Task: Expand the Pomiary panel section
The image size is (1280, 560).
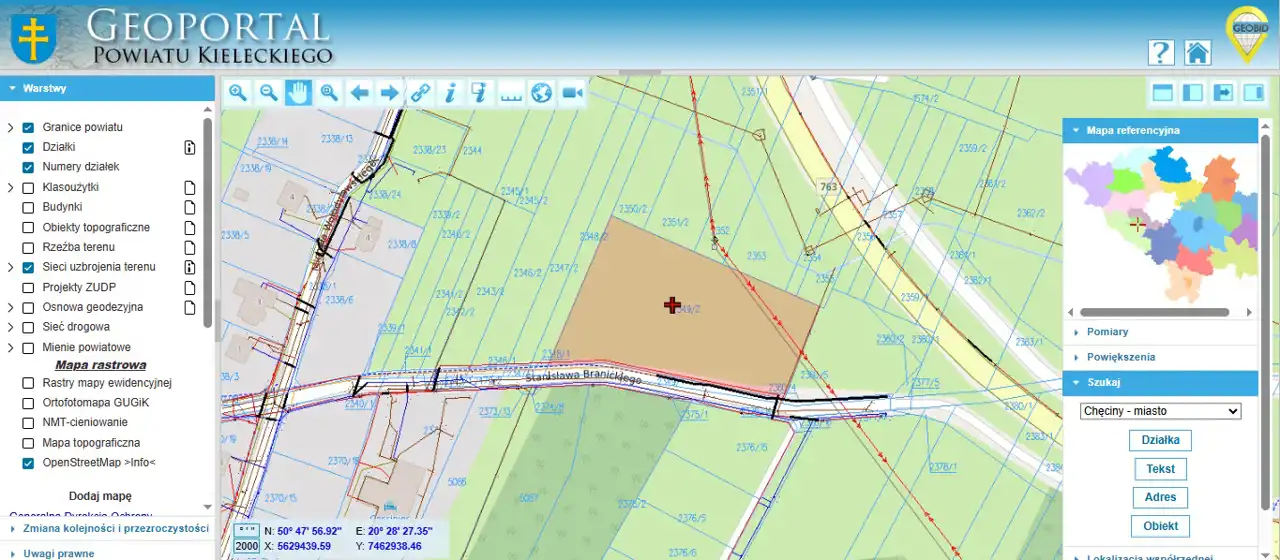Action: 1107,332
